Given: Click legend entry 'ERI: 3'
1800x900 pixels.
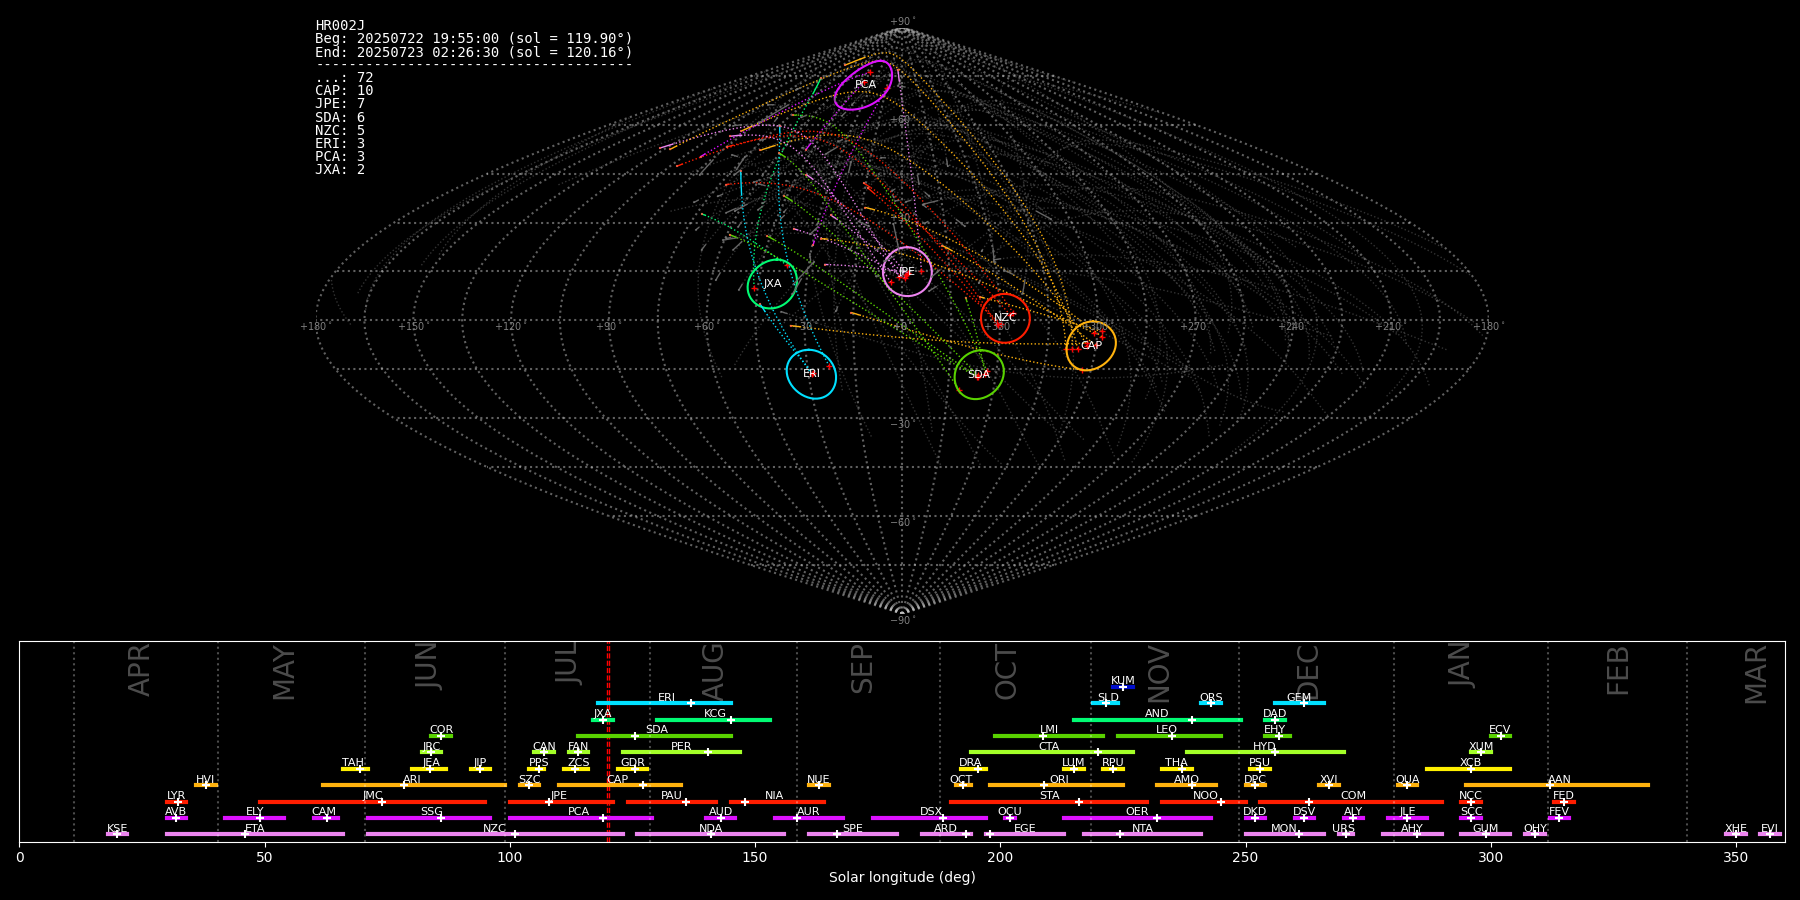Looking at the screenshot, I should [x=340, y=143].
